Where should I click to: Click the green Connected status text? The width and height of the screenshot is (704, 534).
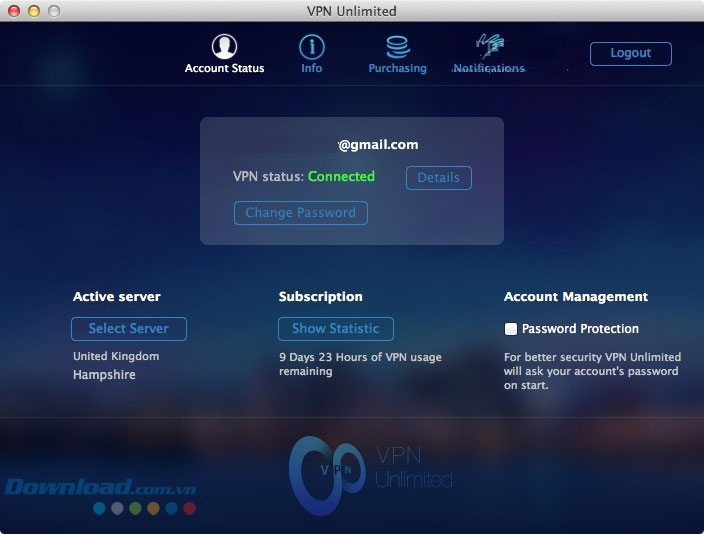coord(341,177)
